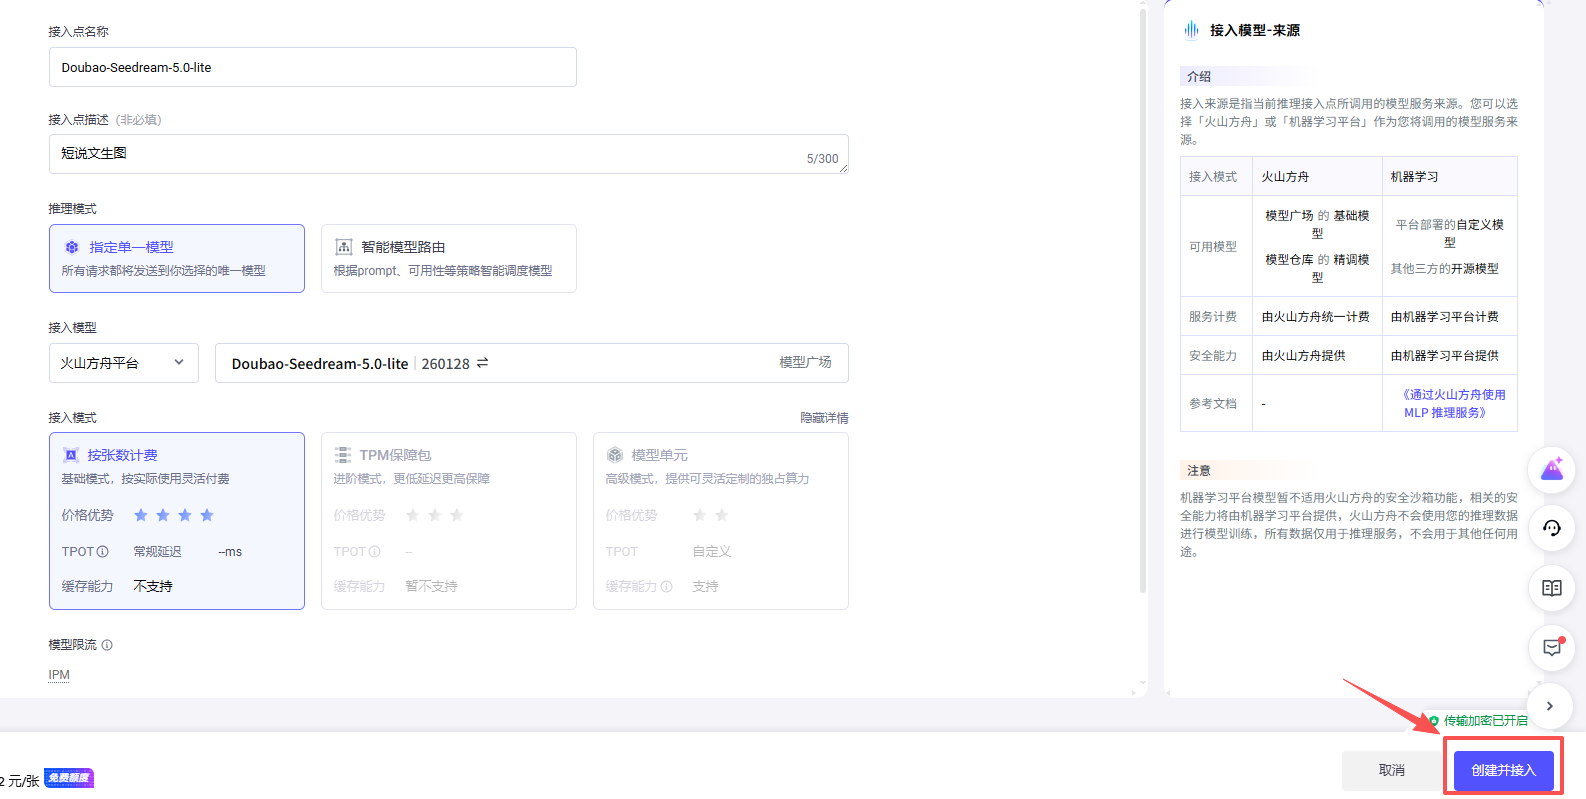Click the TPM保障包 card icon
Viewport: 1586px width, 799px height.
tap(342, 455)
